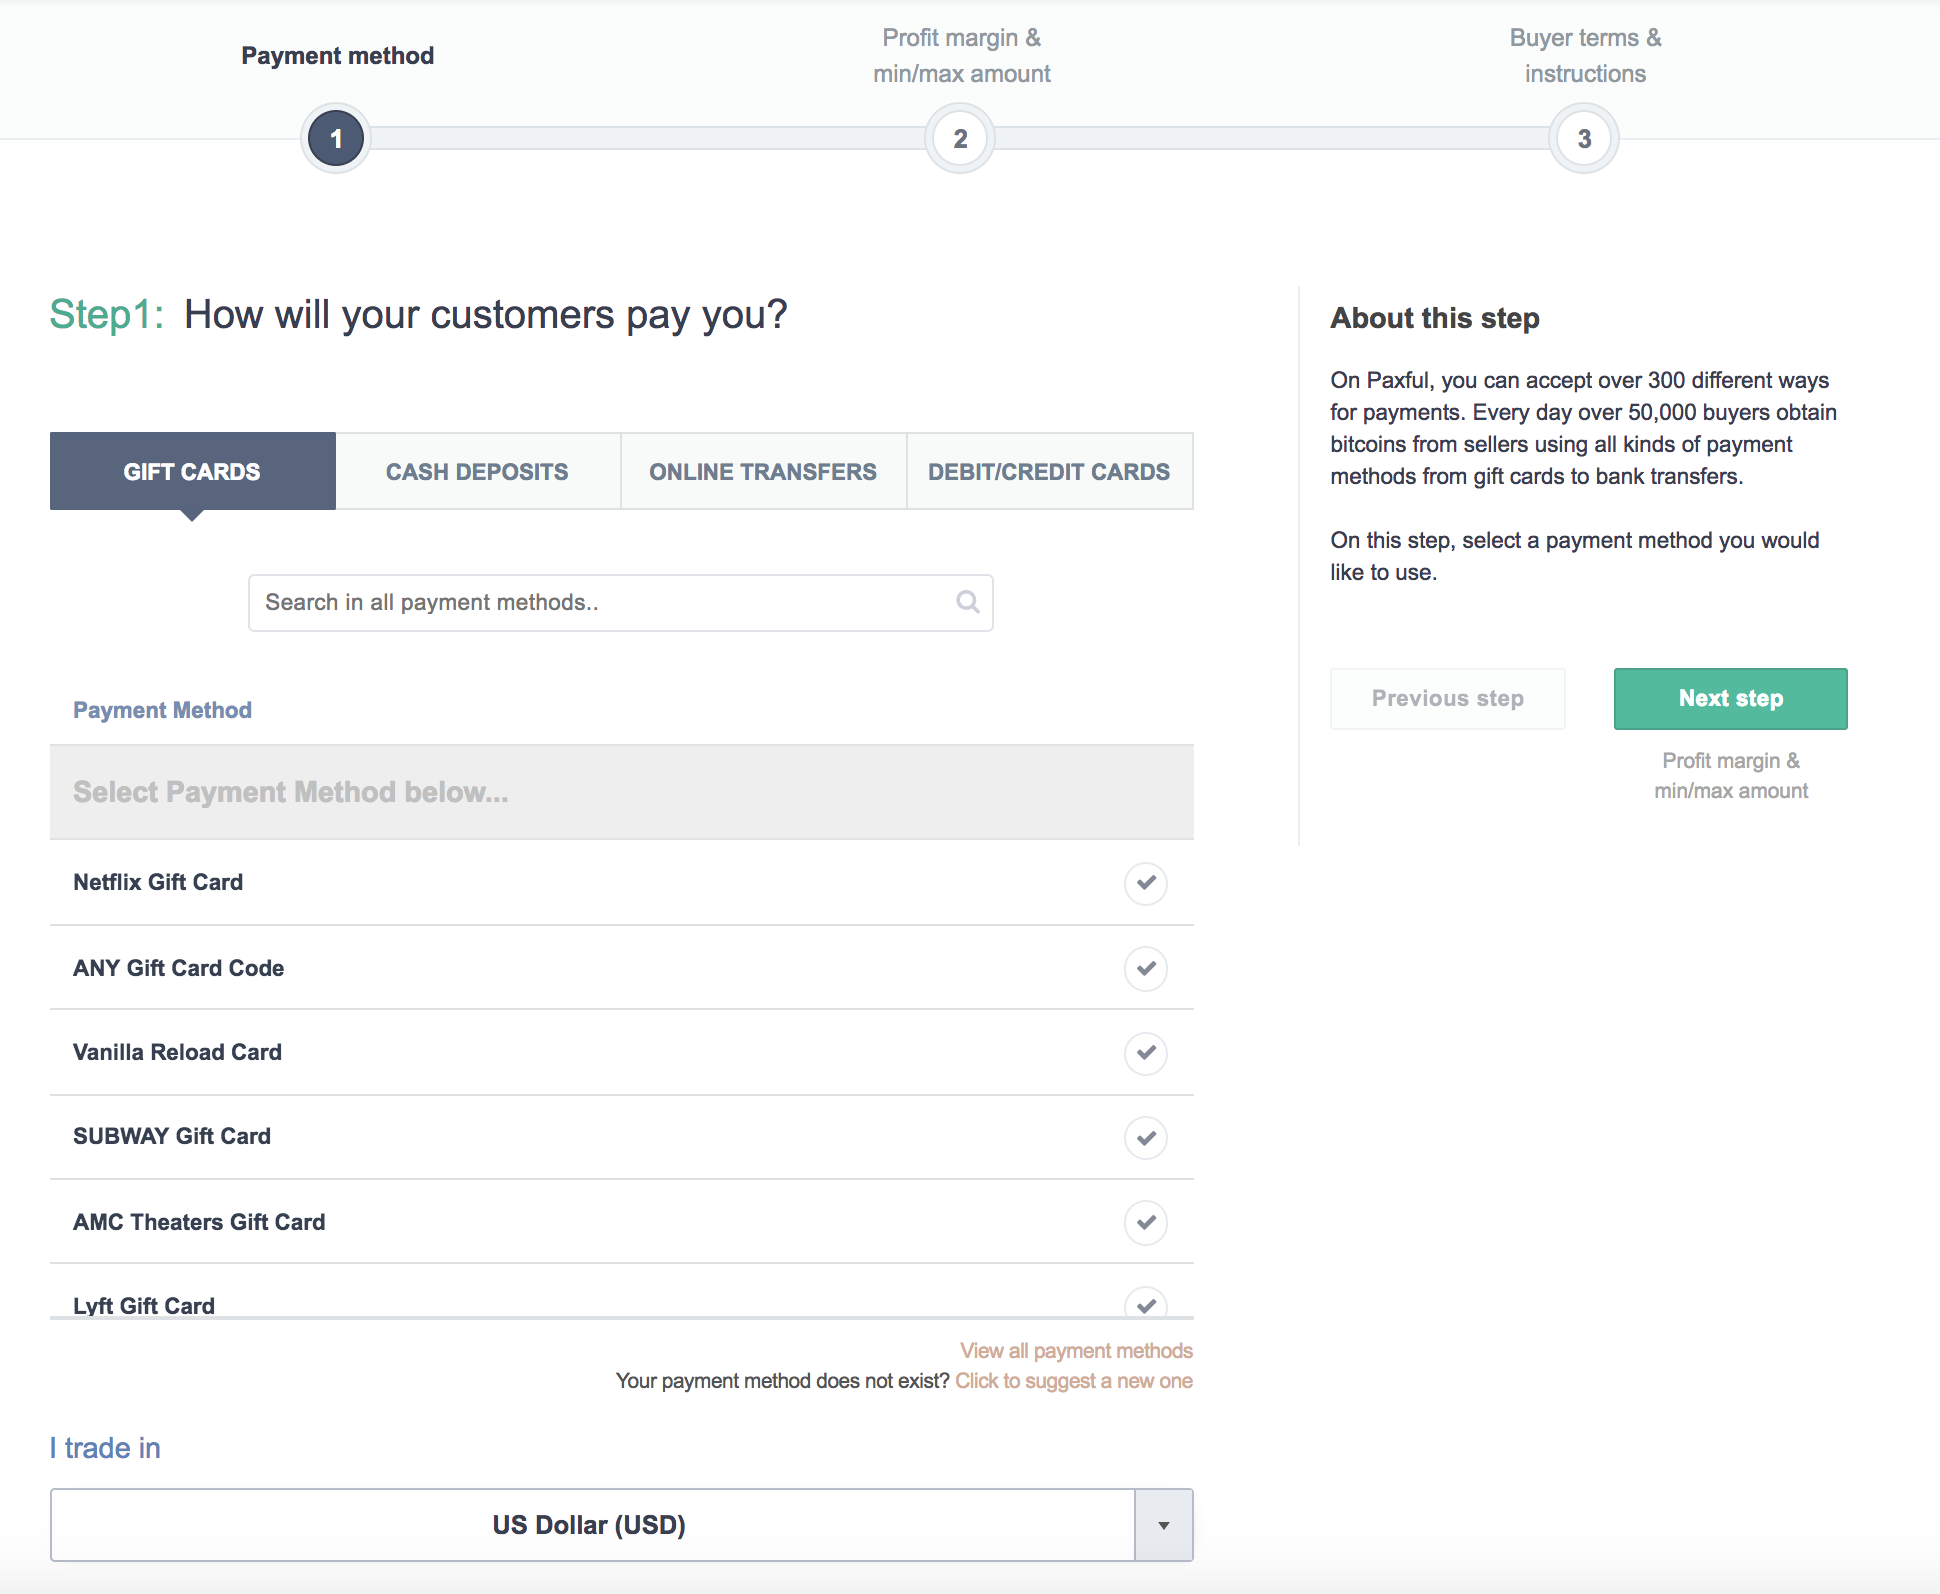Select ANY Gift Card Code checkmark
Image resolution: width=1940 pixels, height=1594 pixels.
(x=1145, y=968)
